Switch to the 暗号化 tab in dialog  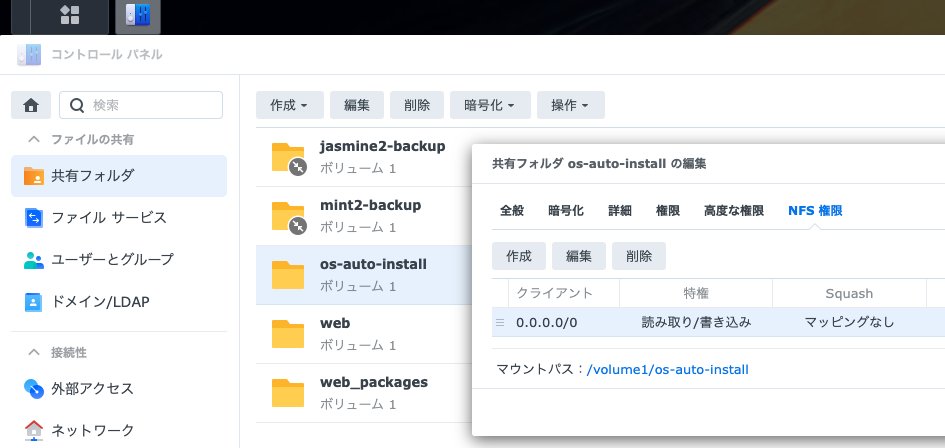tap(566, 211)
